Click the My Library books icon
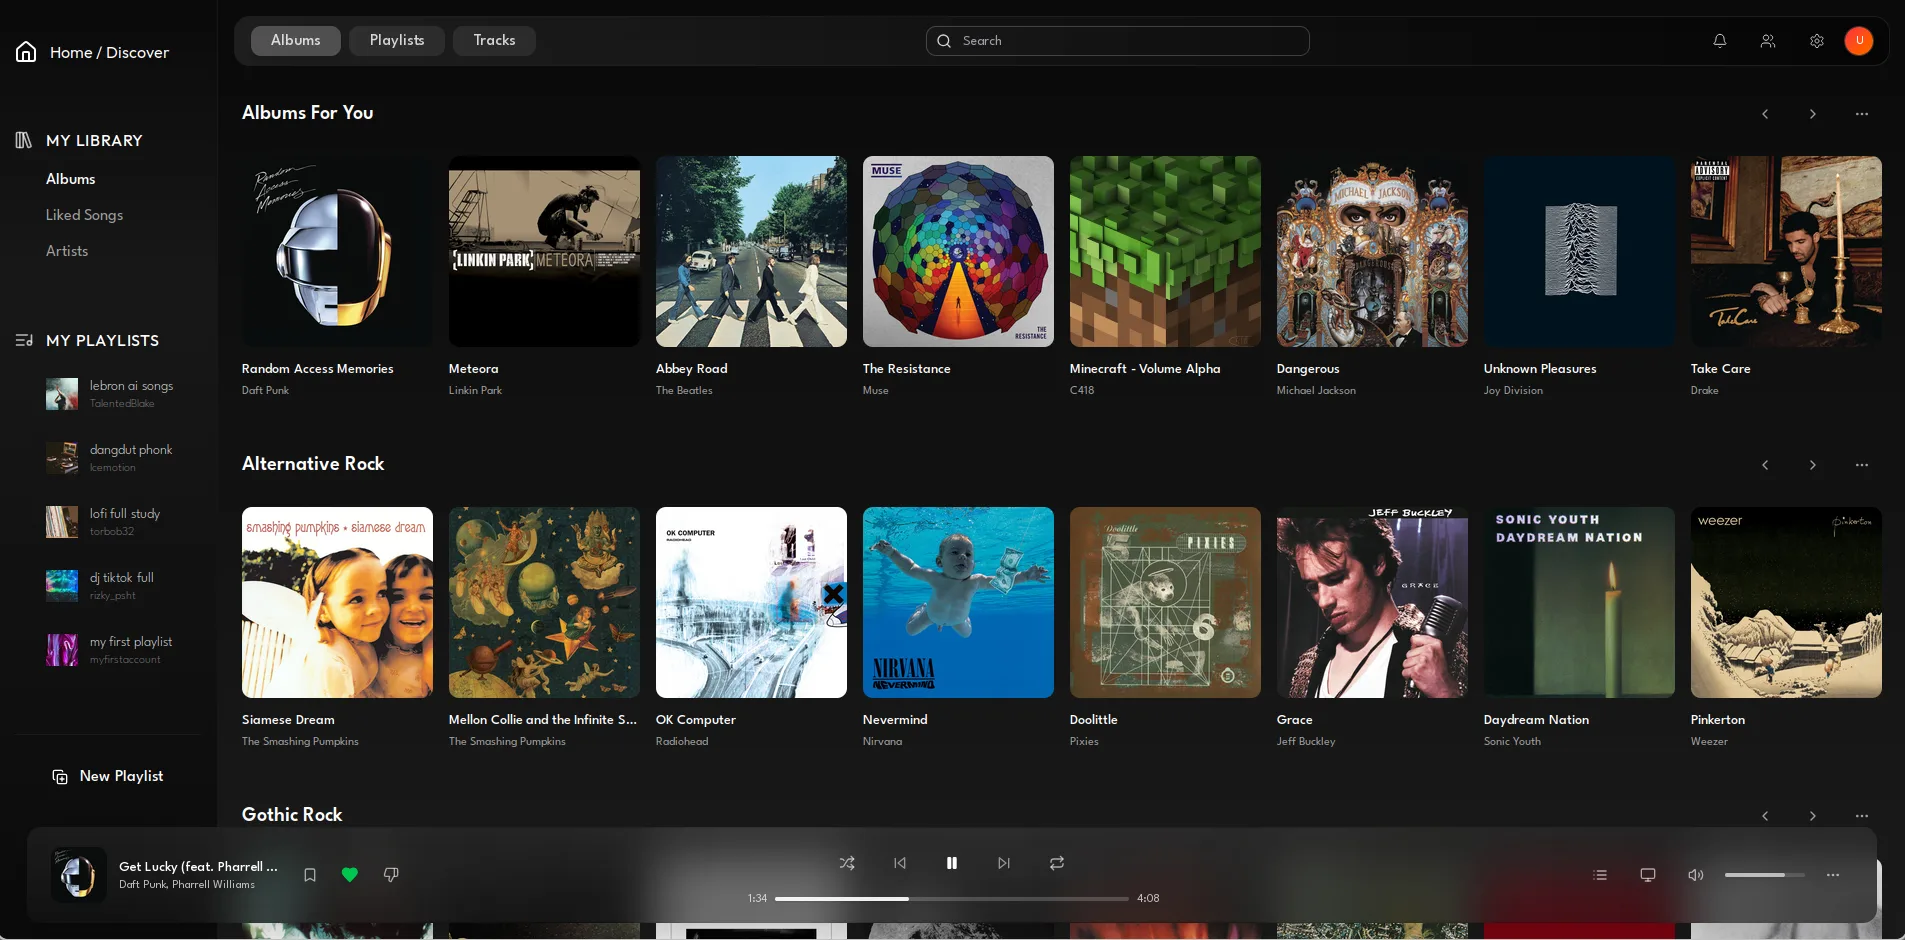1905x940 pixels. [x=24, y=140]
